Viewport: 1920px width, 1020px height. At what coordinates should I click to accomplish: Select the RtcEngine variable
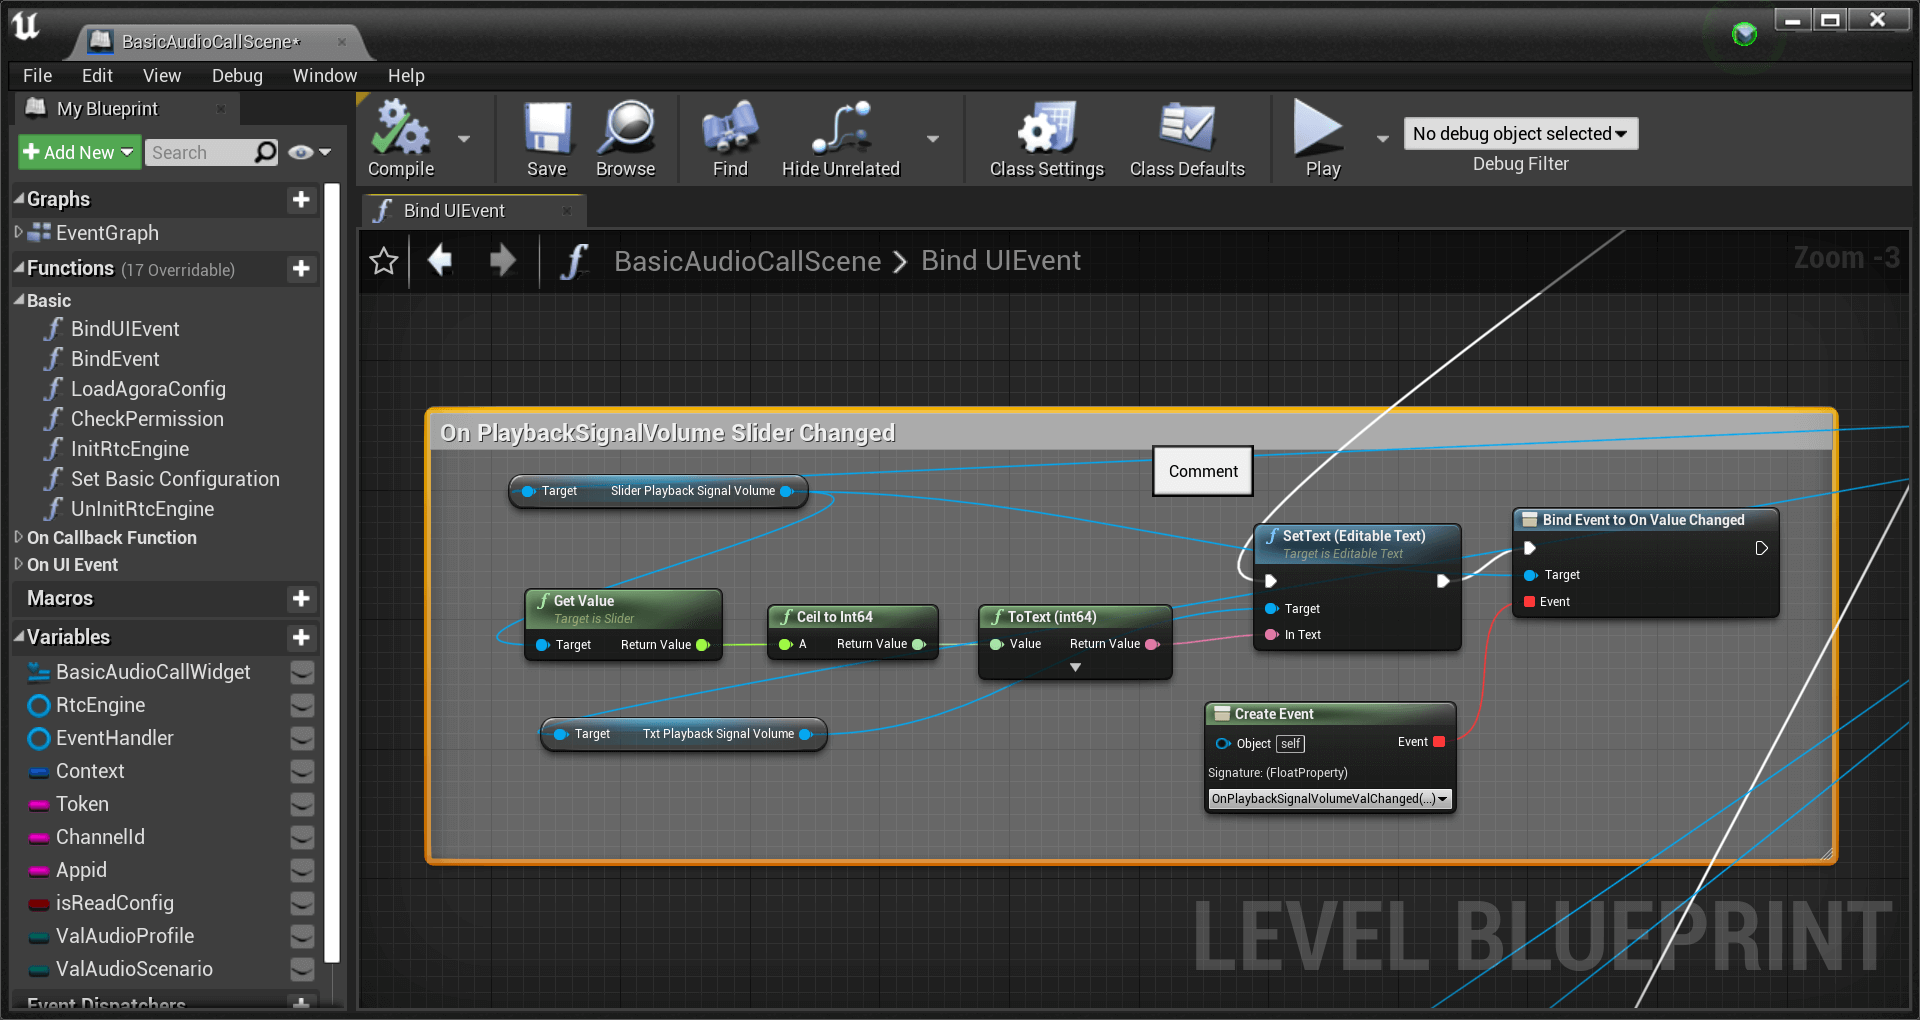click(x=100, y=706)
